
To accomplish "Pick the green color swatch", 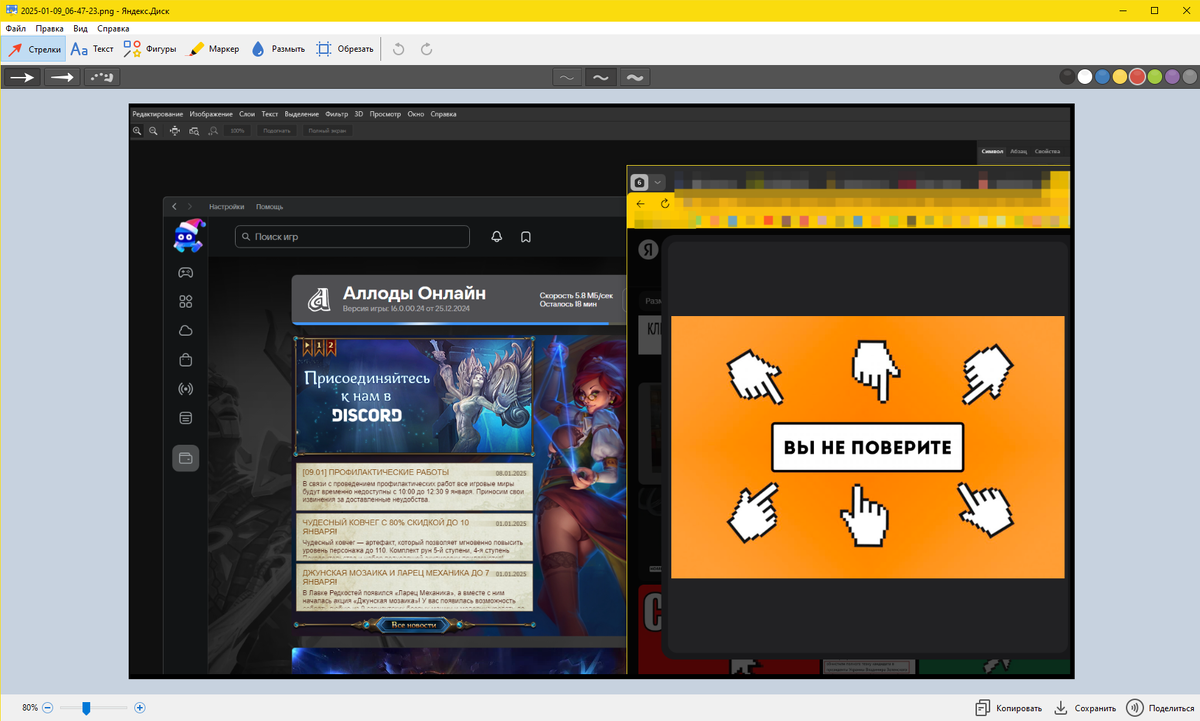I will pyautogui.click(x=1154, y=77).
